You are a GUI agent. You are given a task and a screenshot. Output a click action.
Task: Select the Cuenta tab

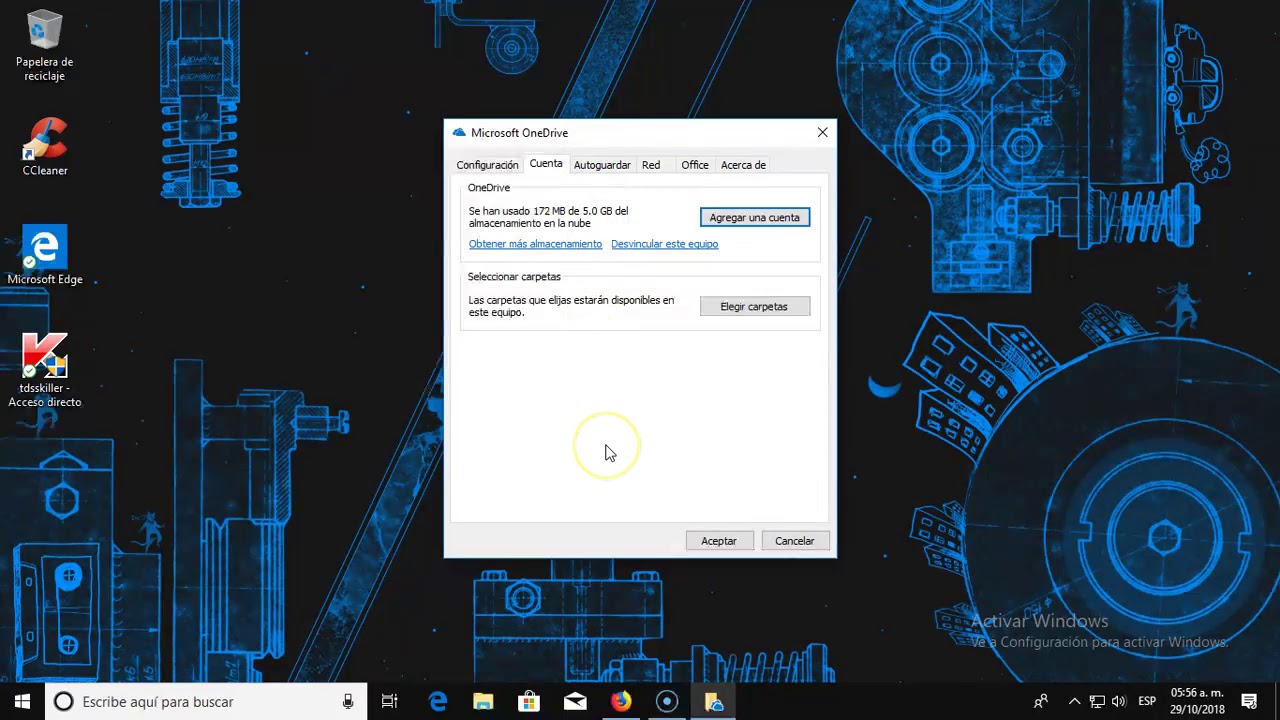click(x=546, y=164)
